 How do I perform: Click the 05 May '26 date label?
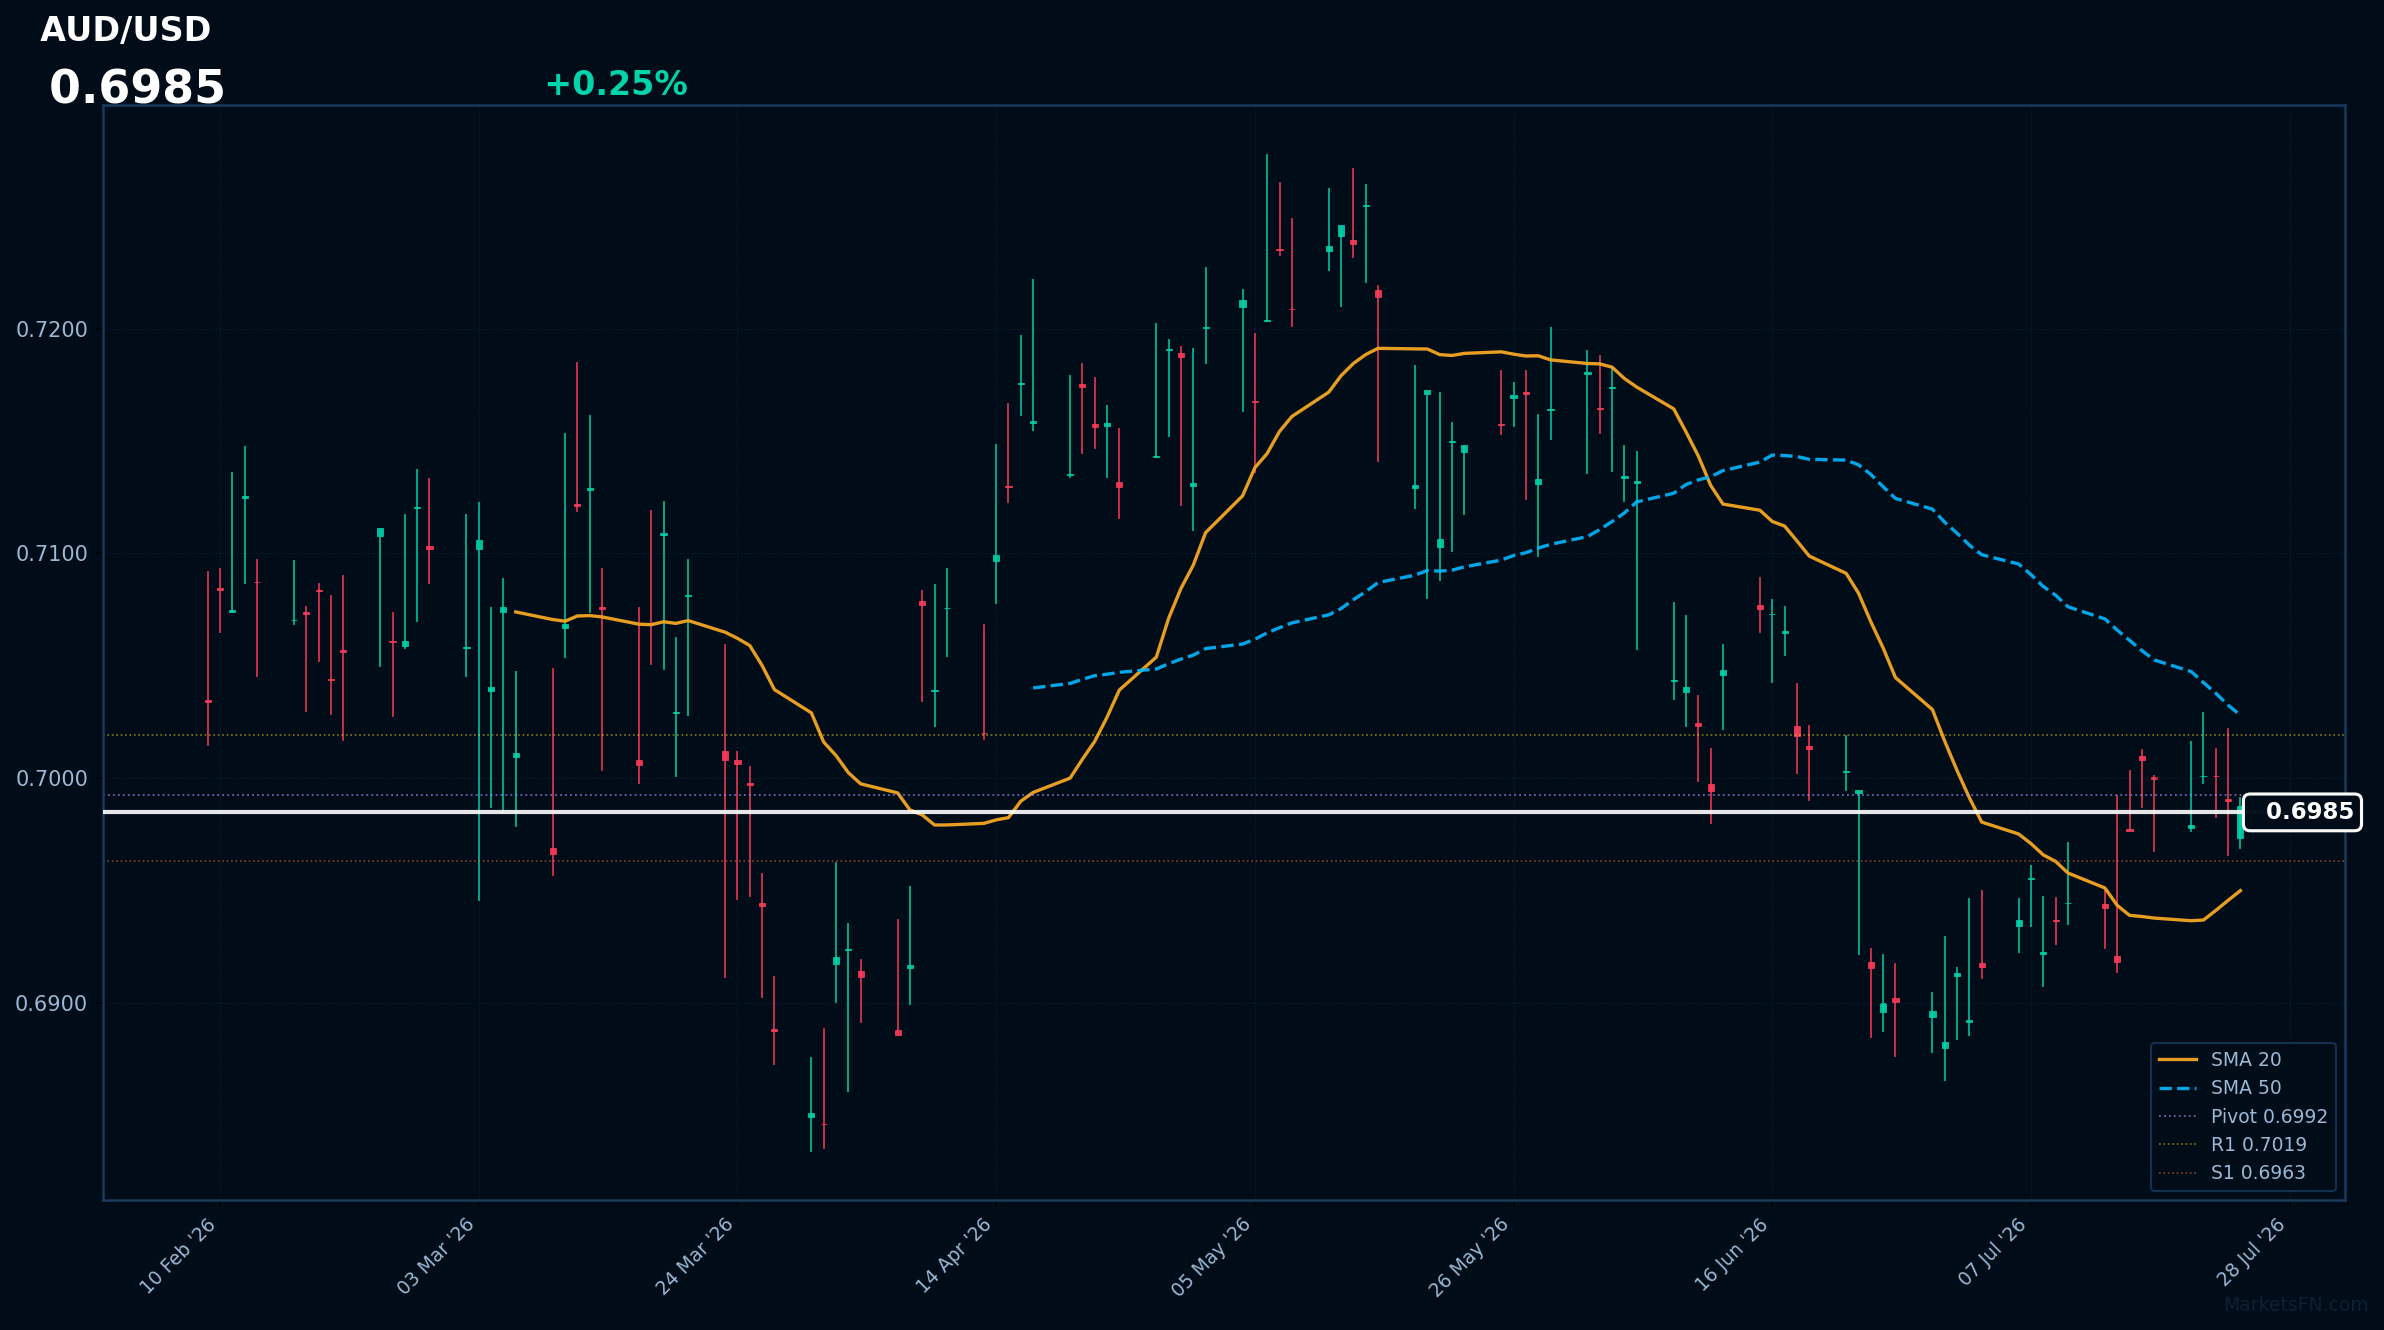tap(1212, 1256)
